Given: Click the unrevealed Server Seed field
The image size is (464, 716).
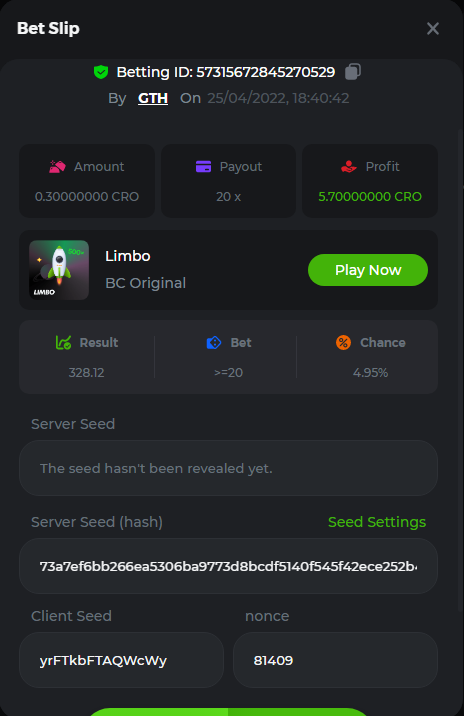Looking at the screenshot, I should (x=228, y=468).
